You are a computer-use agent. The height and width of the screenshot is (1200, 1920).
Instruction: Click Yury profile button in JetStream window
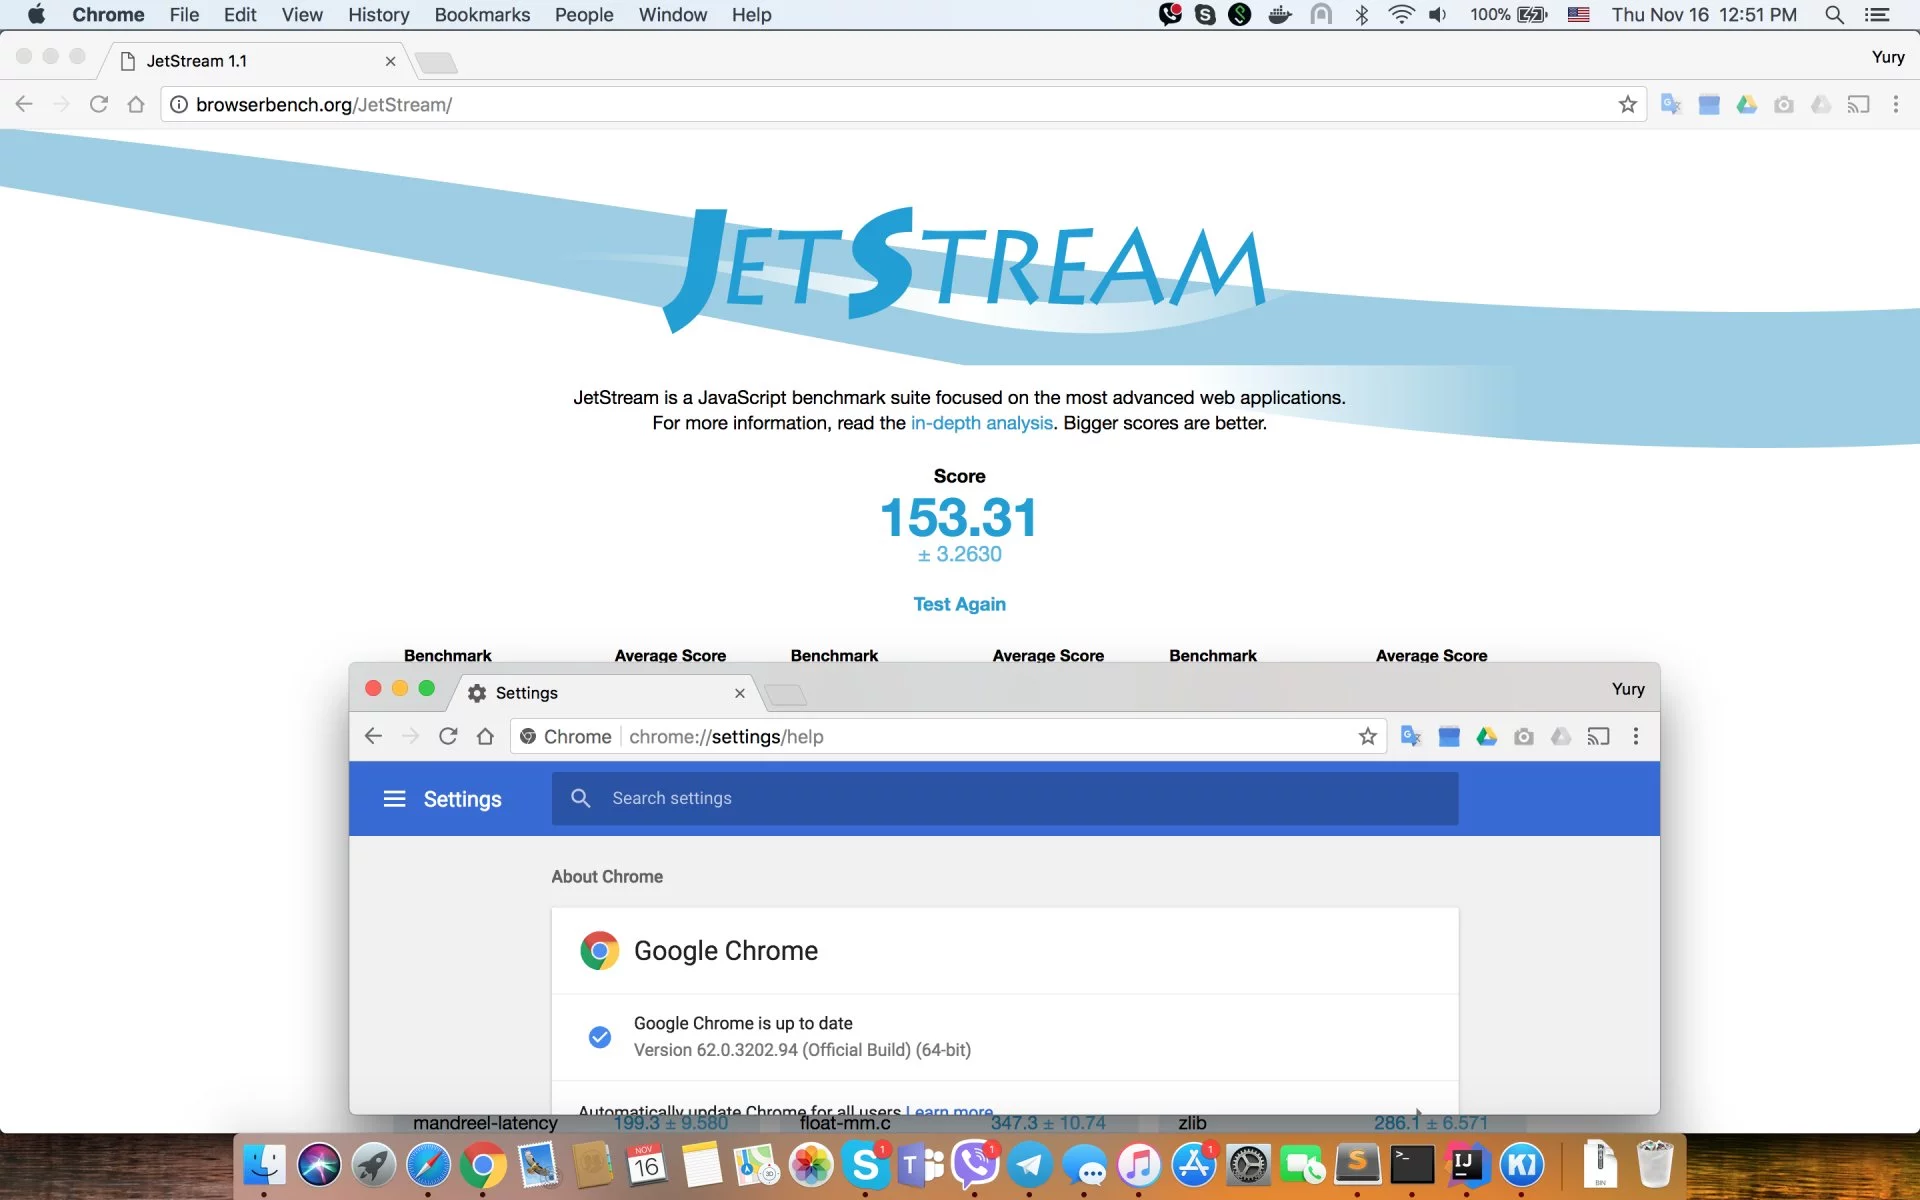[x=1888, y=57]
